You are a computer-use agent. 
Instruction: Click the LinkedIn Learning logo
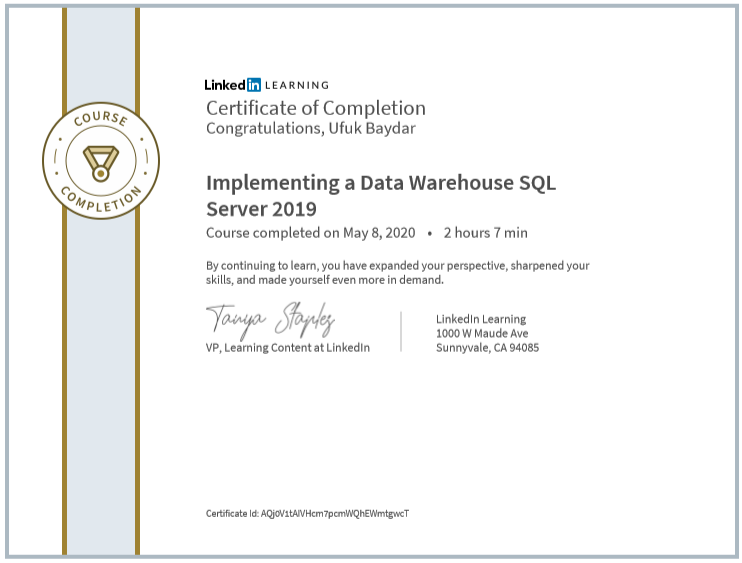[266, 85]
